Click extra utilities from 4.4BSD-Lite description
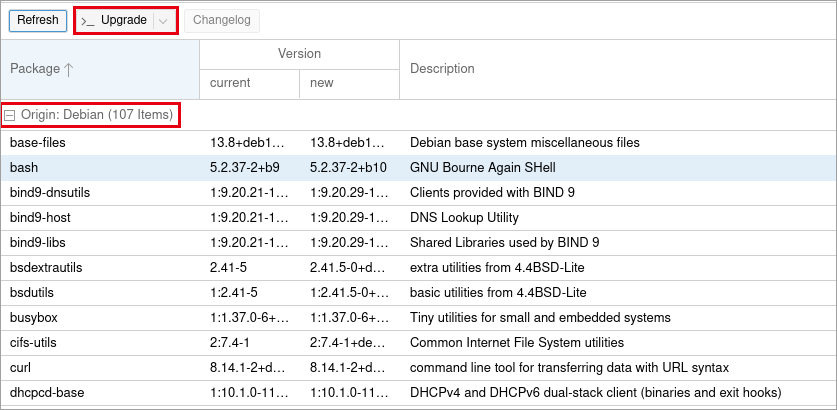This screenshot has height=410, width=837. pos(497,268)
